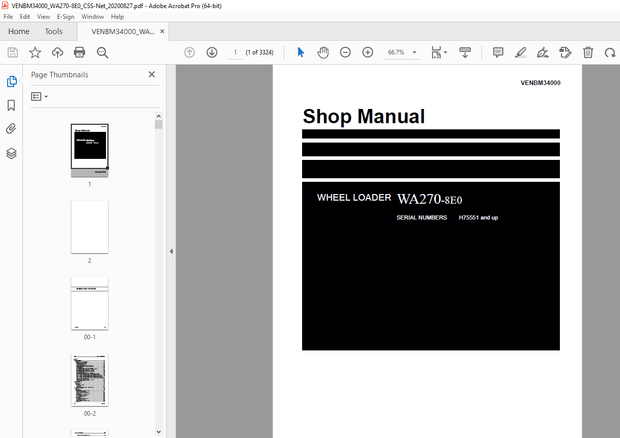Open the zoom level dropdown arrow
The width and height of the screenshot is (620, 438).
(x=414, y=52)
